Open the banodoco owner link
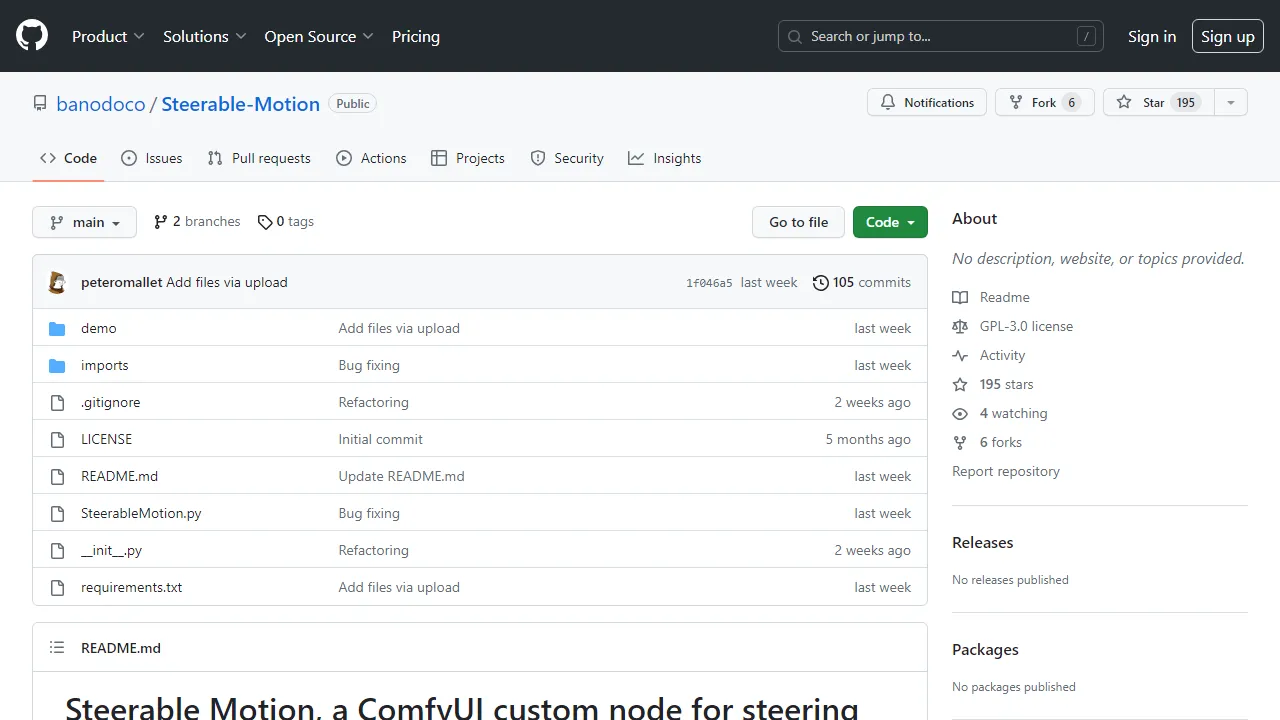 coord(101,104)
